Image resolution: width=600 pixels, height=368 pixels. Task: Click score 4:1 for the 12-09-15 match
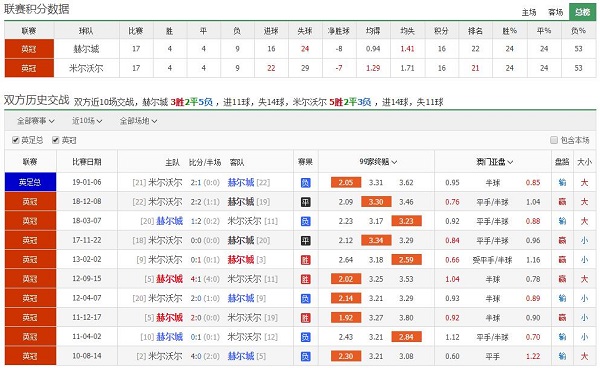(196, 279)
